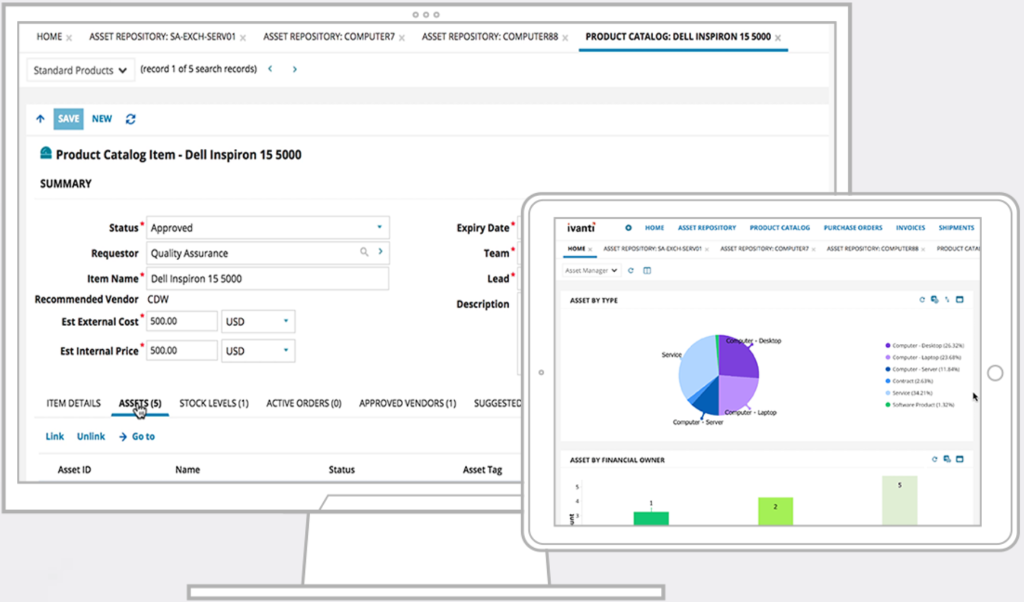
Task: Click the layout icon next to dashboard refresh
Action: tap(647, 270)
